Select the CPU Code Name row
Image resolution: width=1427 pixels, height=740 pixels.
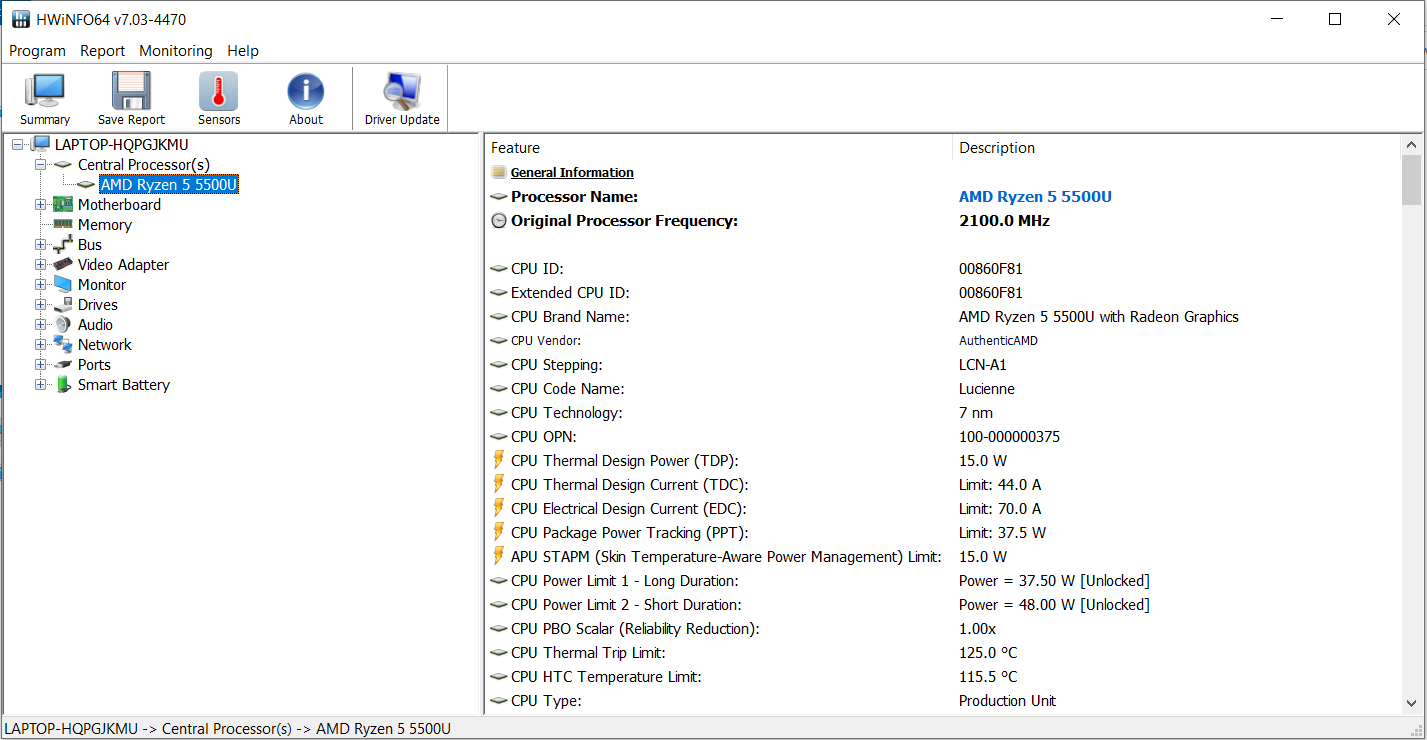[567, 389]
